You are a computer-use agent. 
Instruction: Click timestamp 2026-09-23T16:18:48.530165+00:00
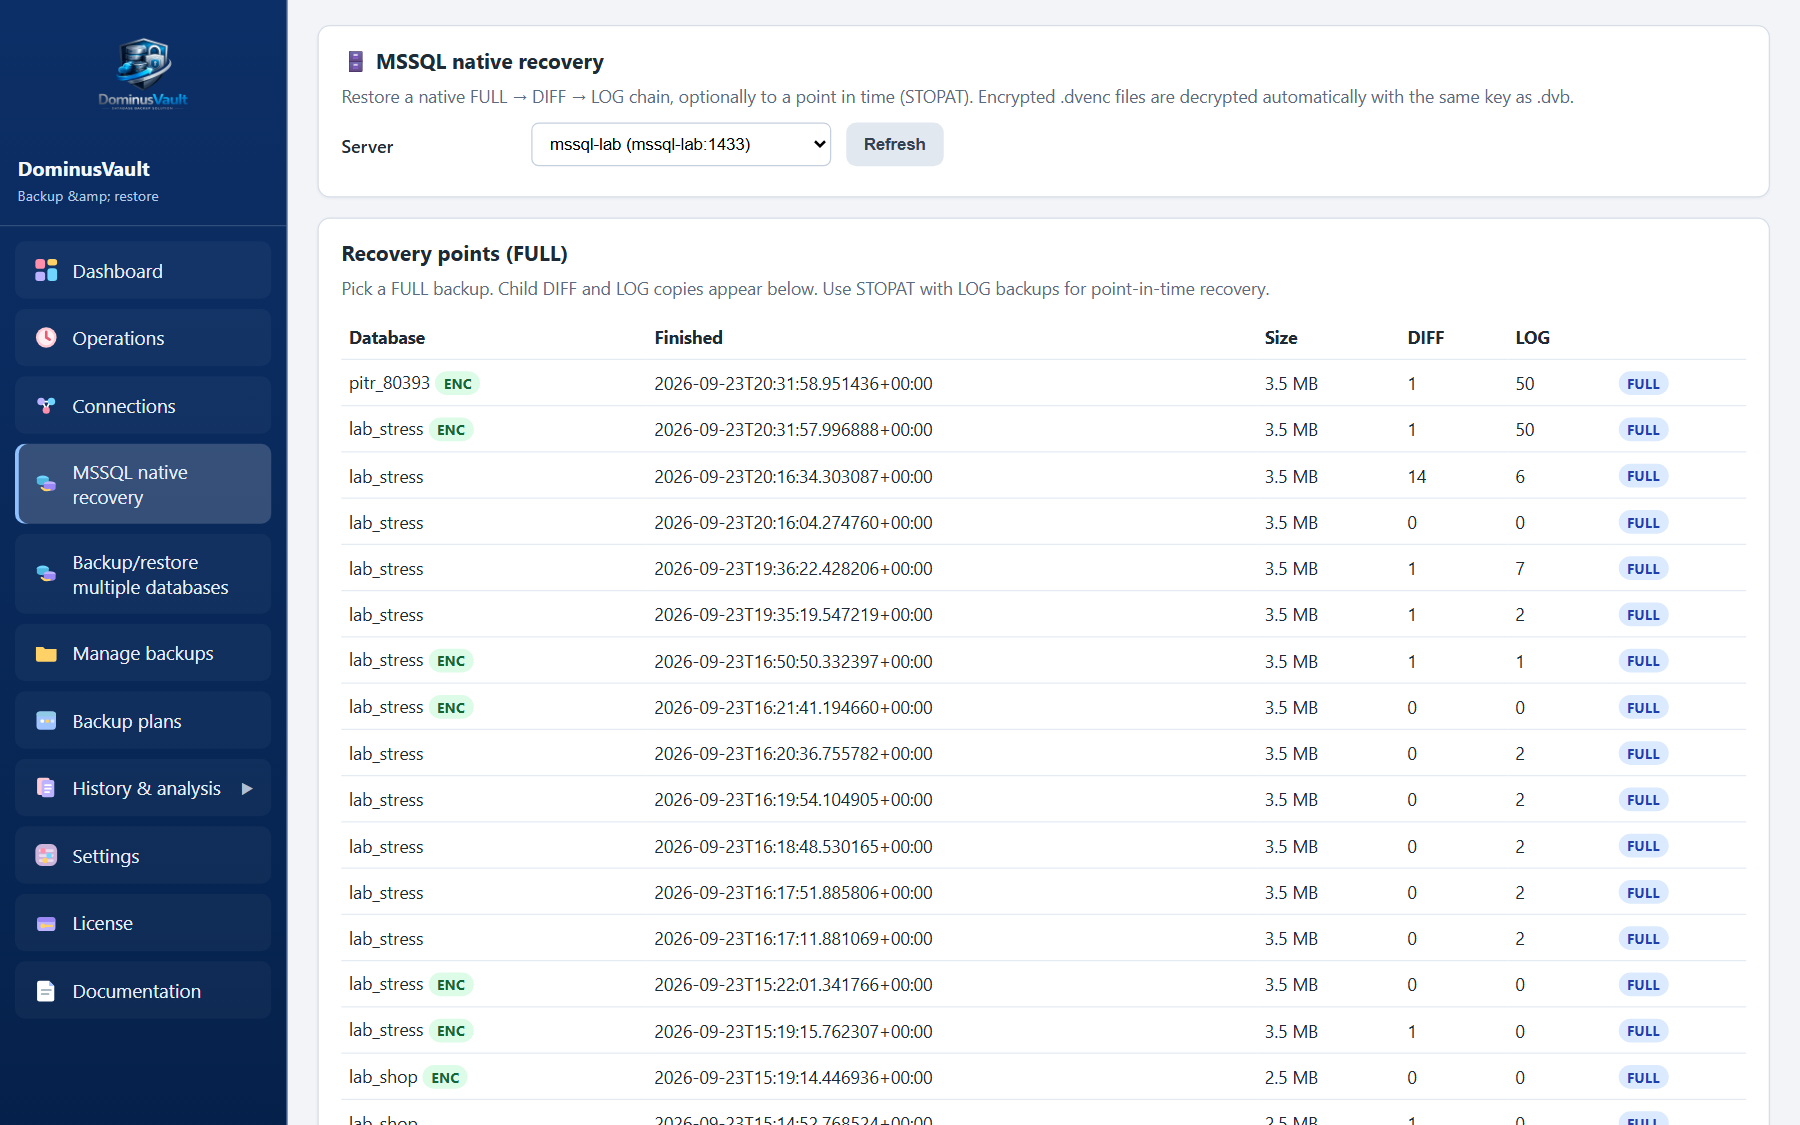793,847
